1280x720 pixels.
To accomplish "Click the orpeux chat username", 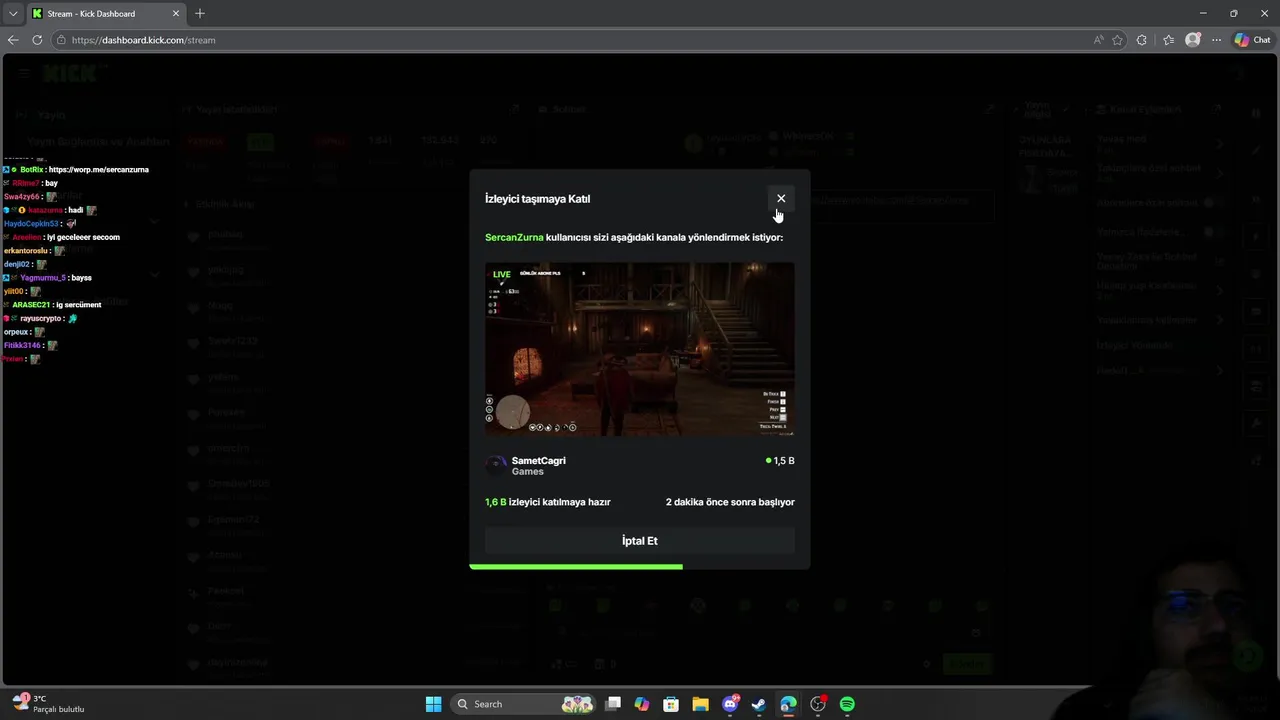I will (x=16, y=332).
